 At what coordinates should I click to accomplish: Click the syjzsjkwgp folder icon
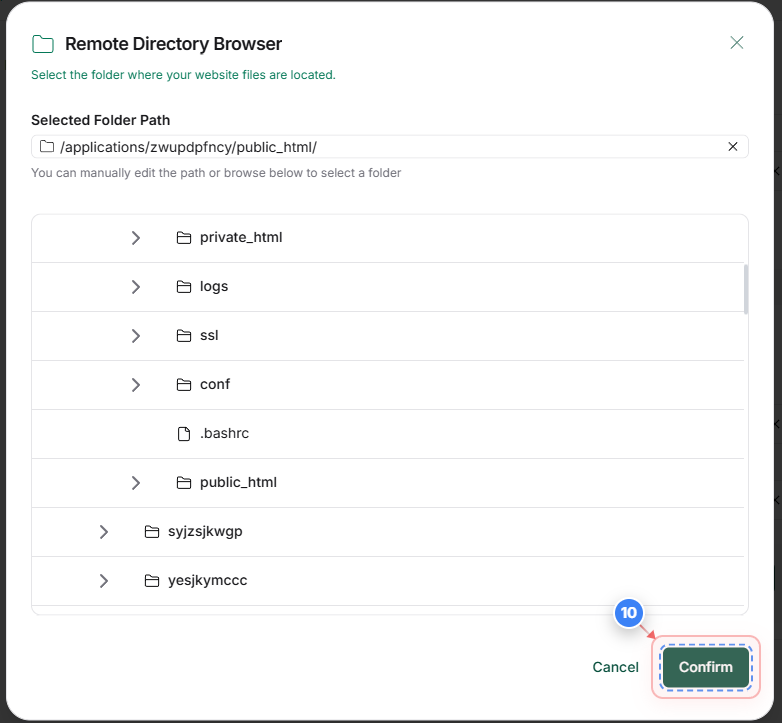click(x=152, y=532)
